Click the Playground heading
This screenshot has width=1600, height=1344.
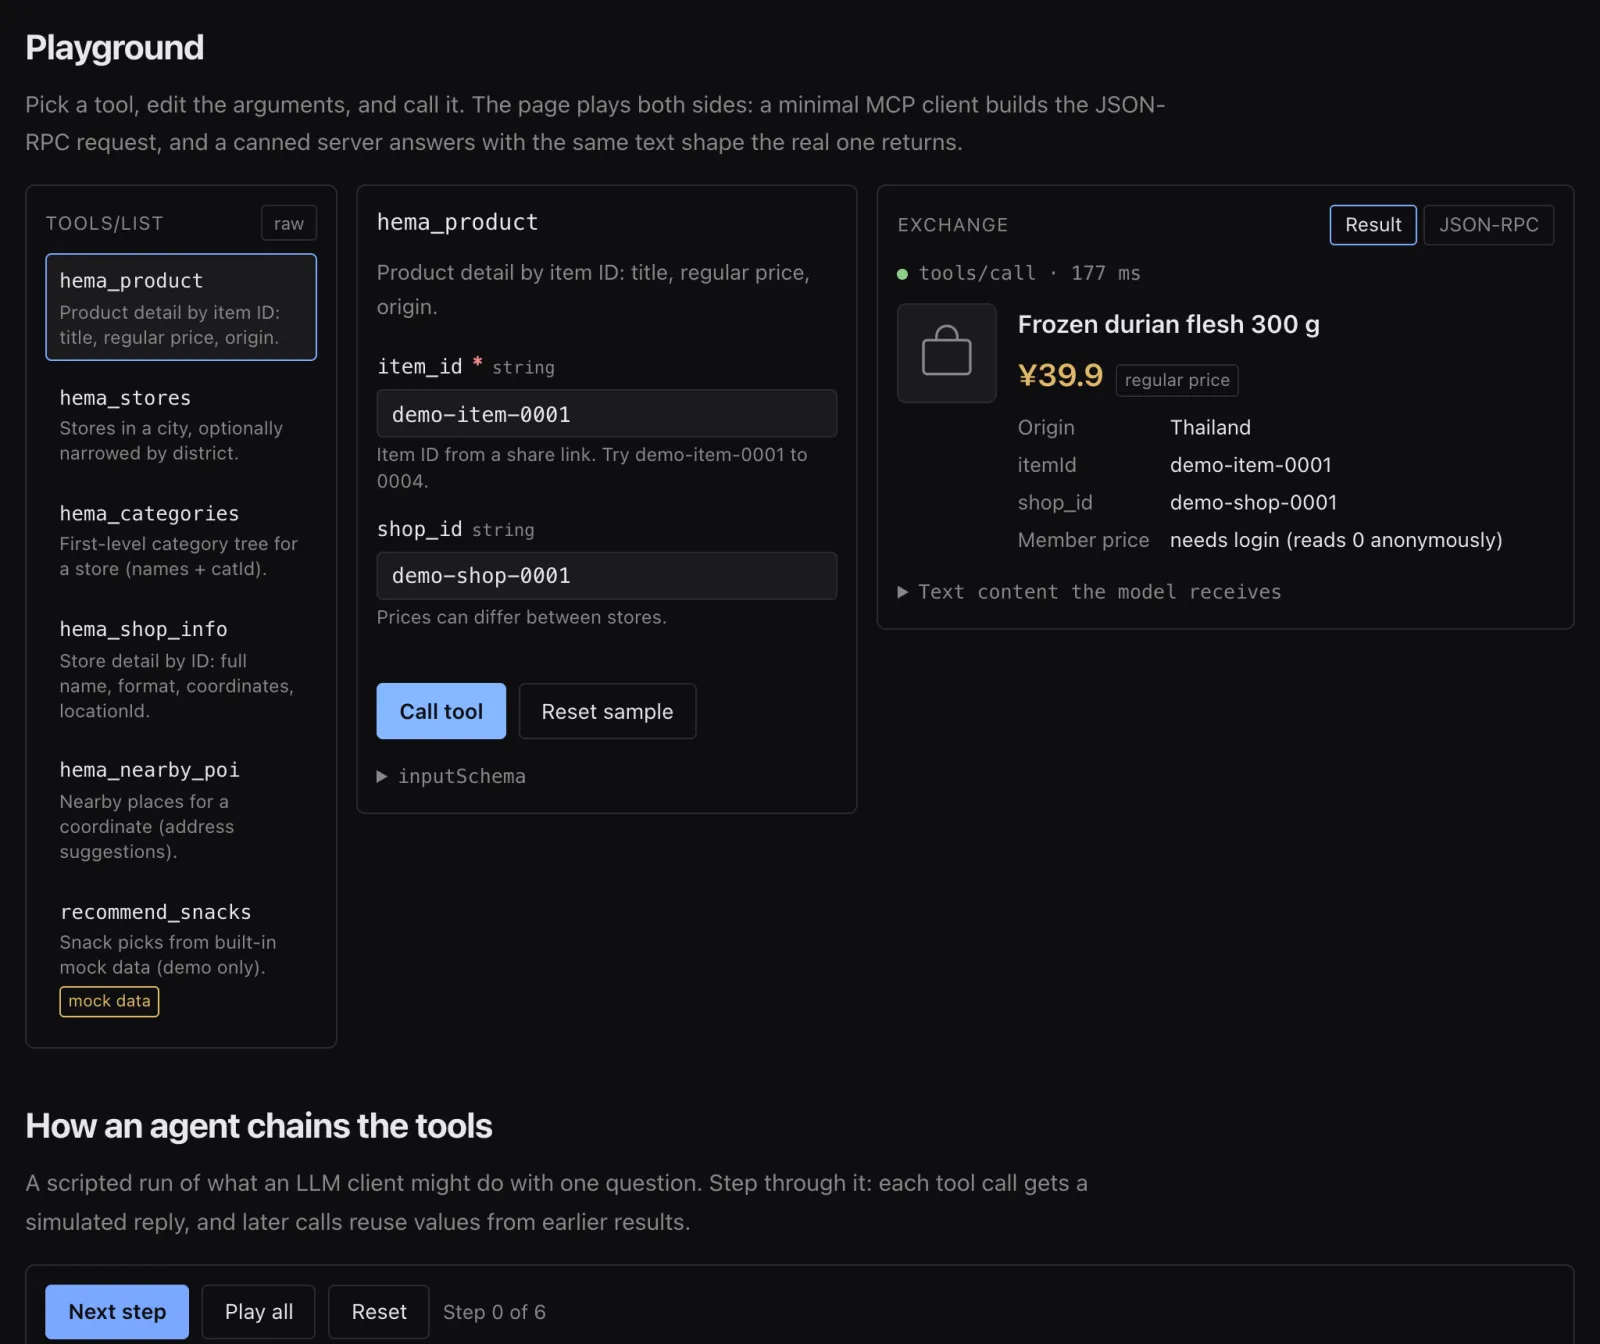coord(114,47)
